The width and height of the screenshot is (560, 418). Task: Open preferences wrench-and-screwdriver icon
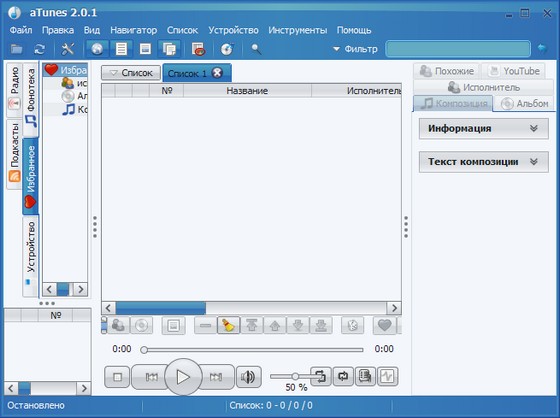coord(68,49)
